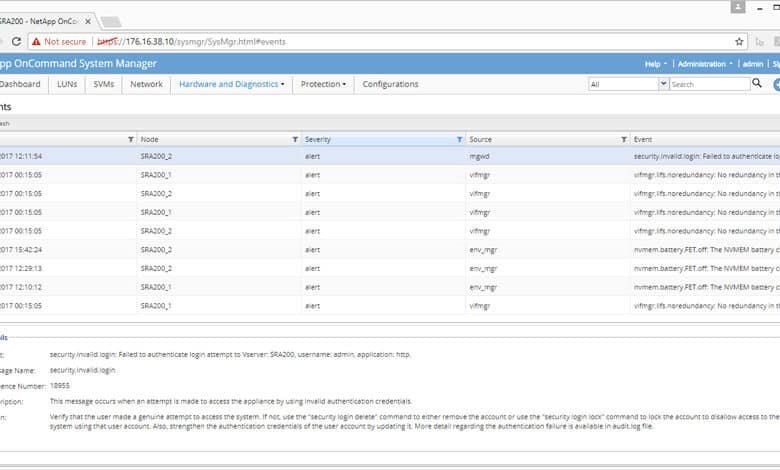
Task: Click the security.invalid.login event text in first row
Action: tap(706, 156)
